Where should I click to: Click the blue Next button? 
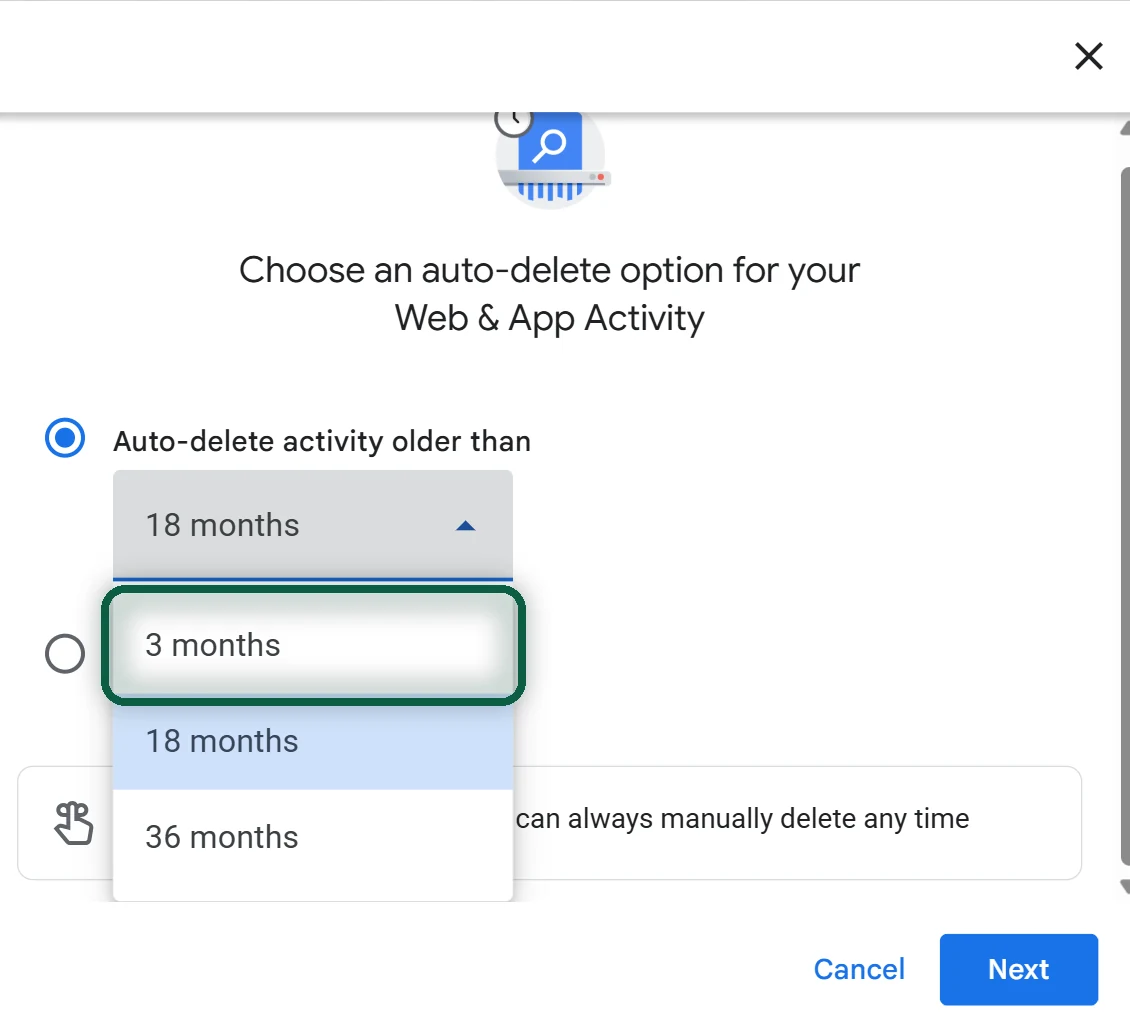1018,969
